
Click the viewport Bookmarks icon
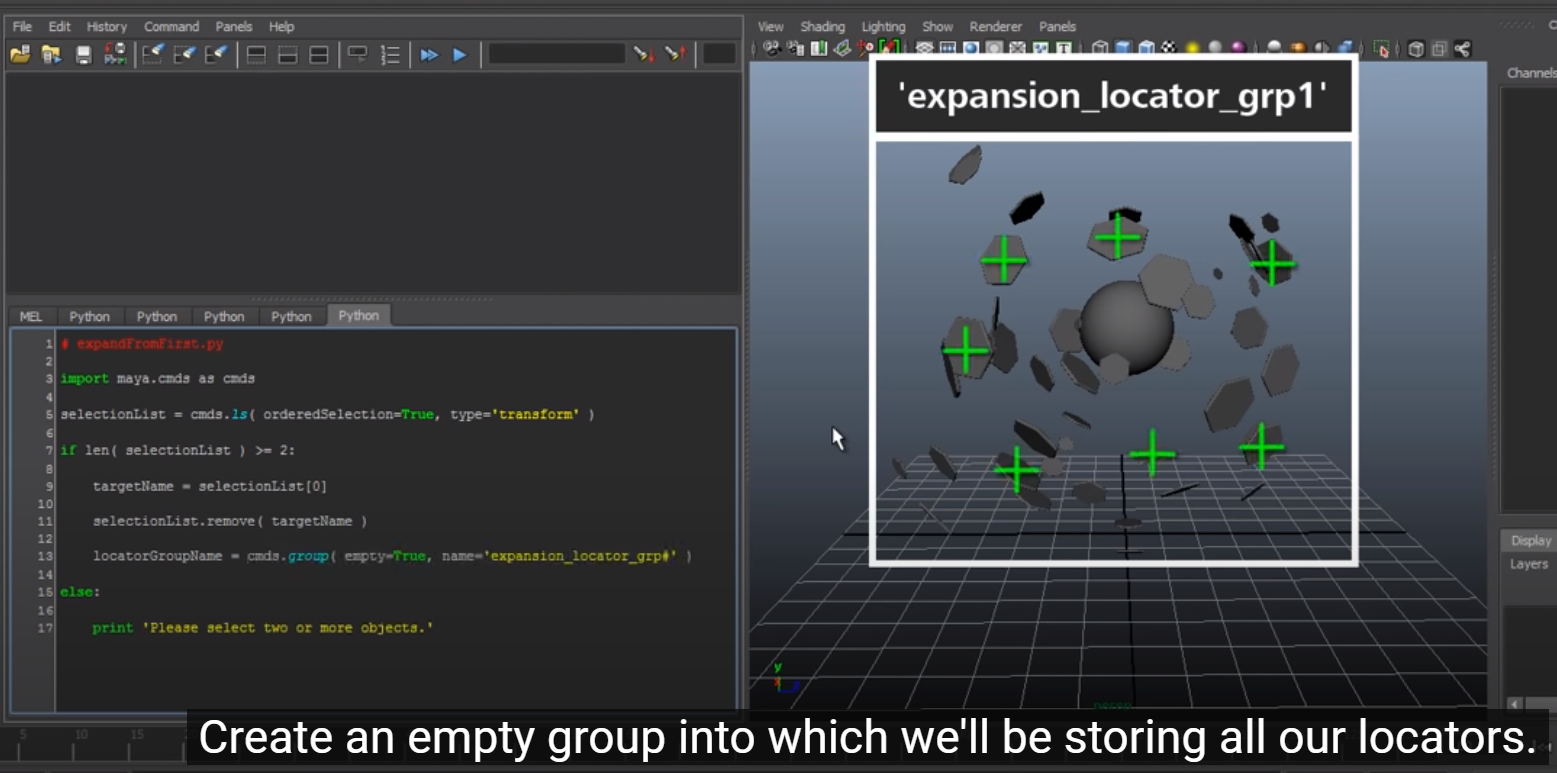click(819, 48)
